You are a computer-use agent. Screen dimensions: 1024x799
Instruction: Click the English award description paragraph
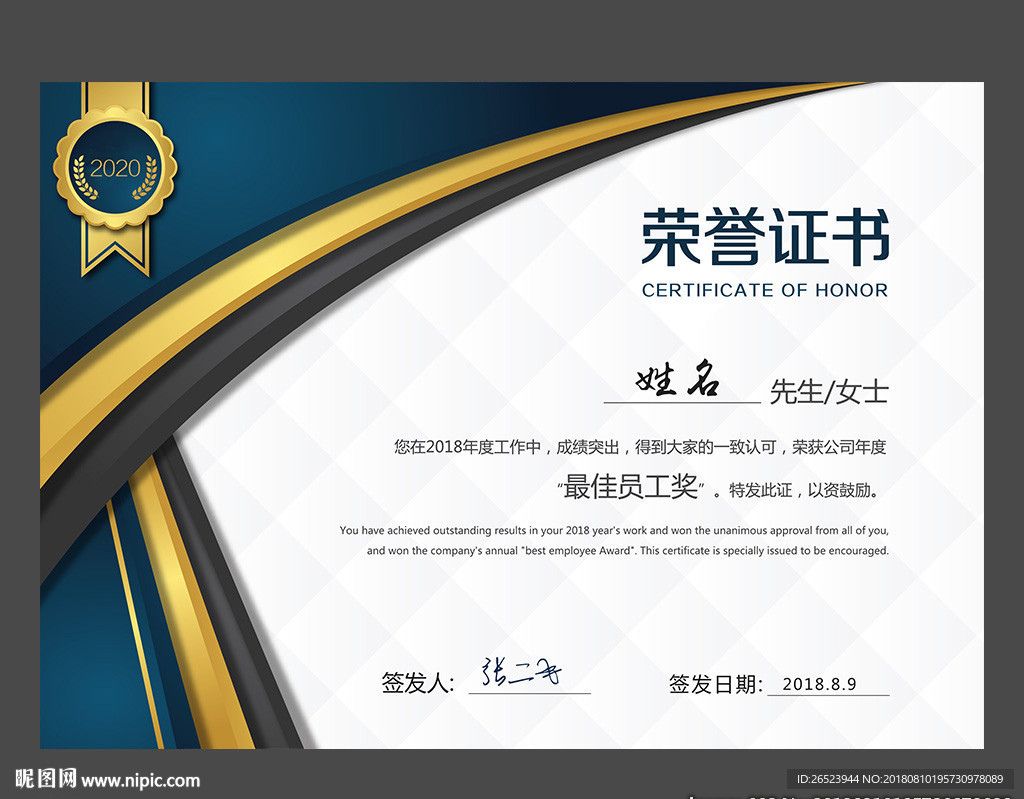point(614,540)
